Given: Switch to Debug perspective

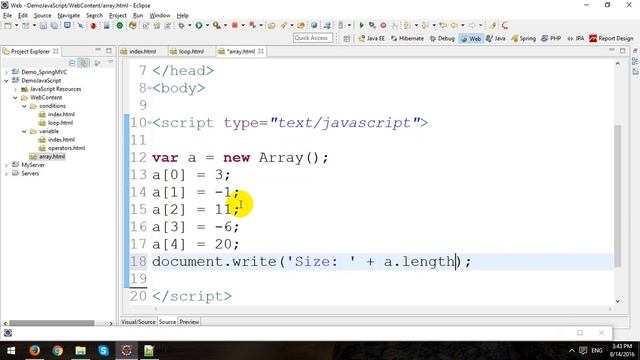Looking at the screenshot, I should pyautogui.click(x=442, y=38).
